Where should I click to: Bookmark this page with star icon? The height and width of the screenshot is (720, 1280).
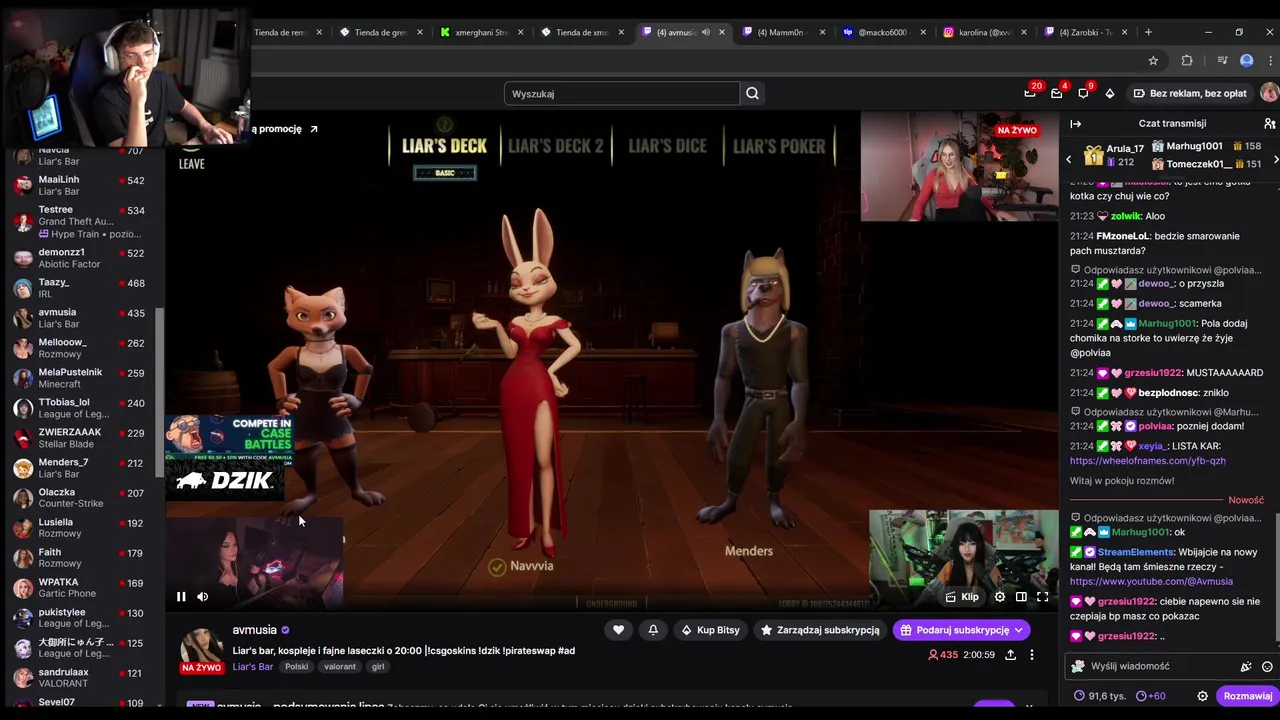[x=1153, y=61]
